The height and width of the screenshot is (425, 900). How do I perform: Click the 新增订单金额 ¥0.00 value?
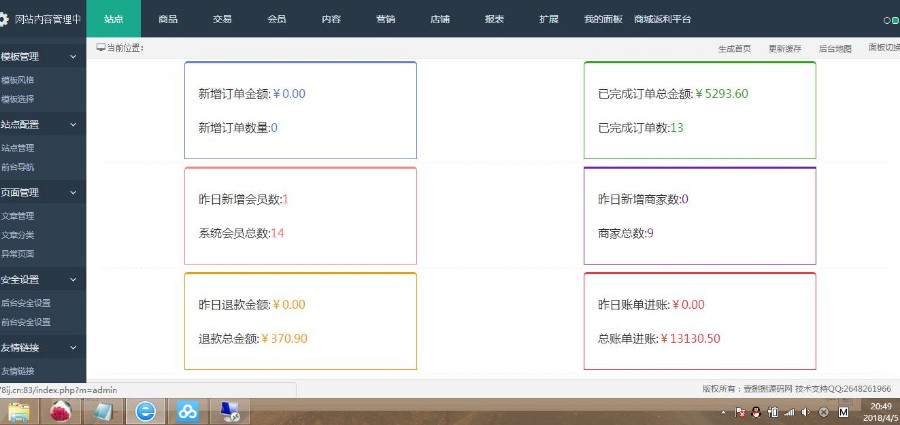click(x=289, y=94)
